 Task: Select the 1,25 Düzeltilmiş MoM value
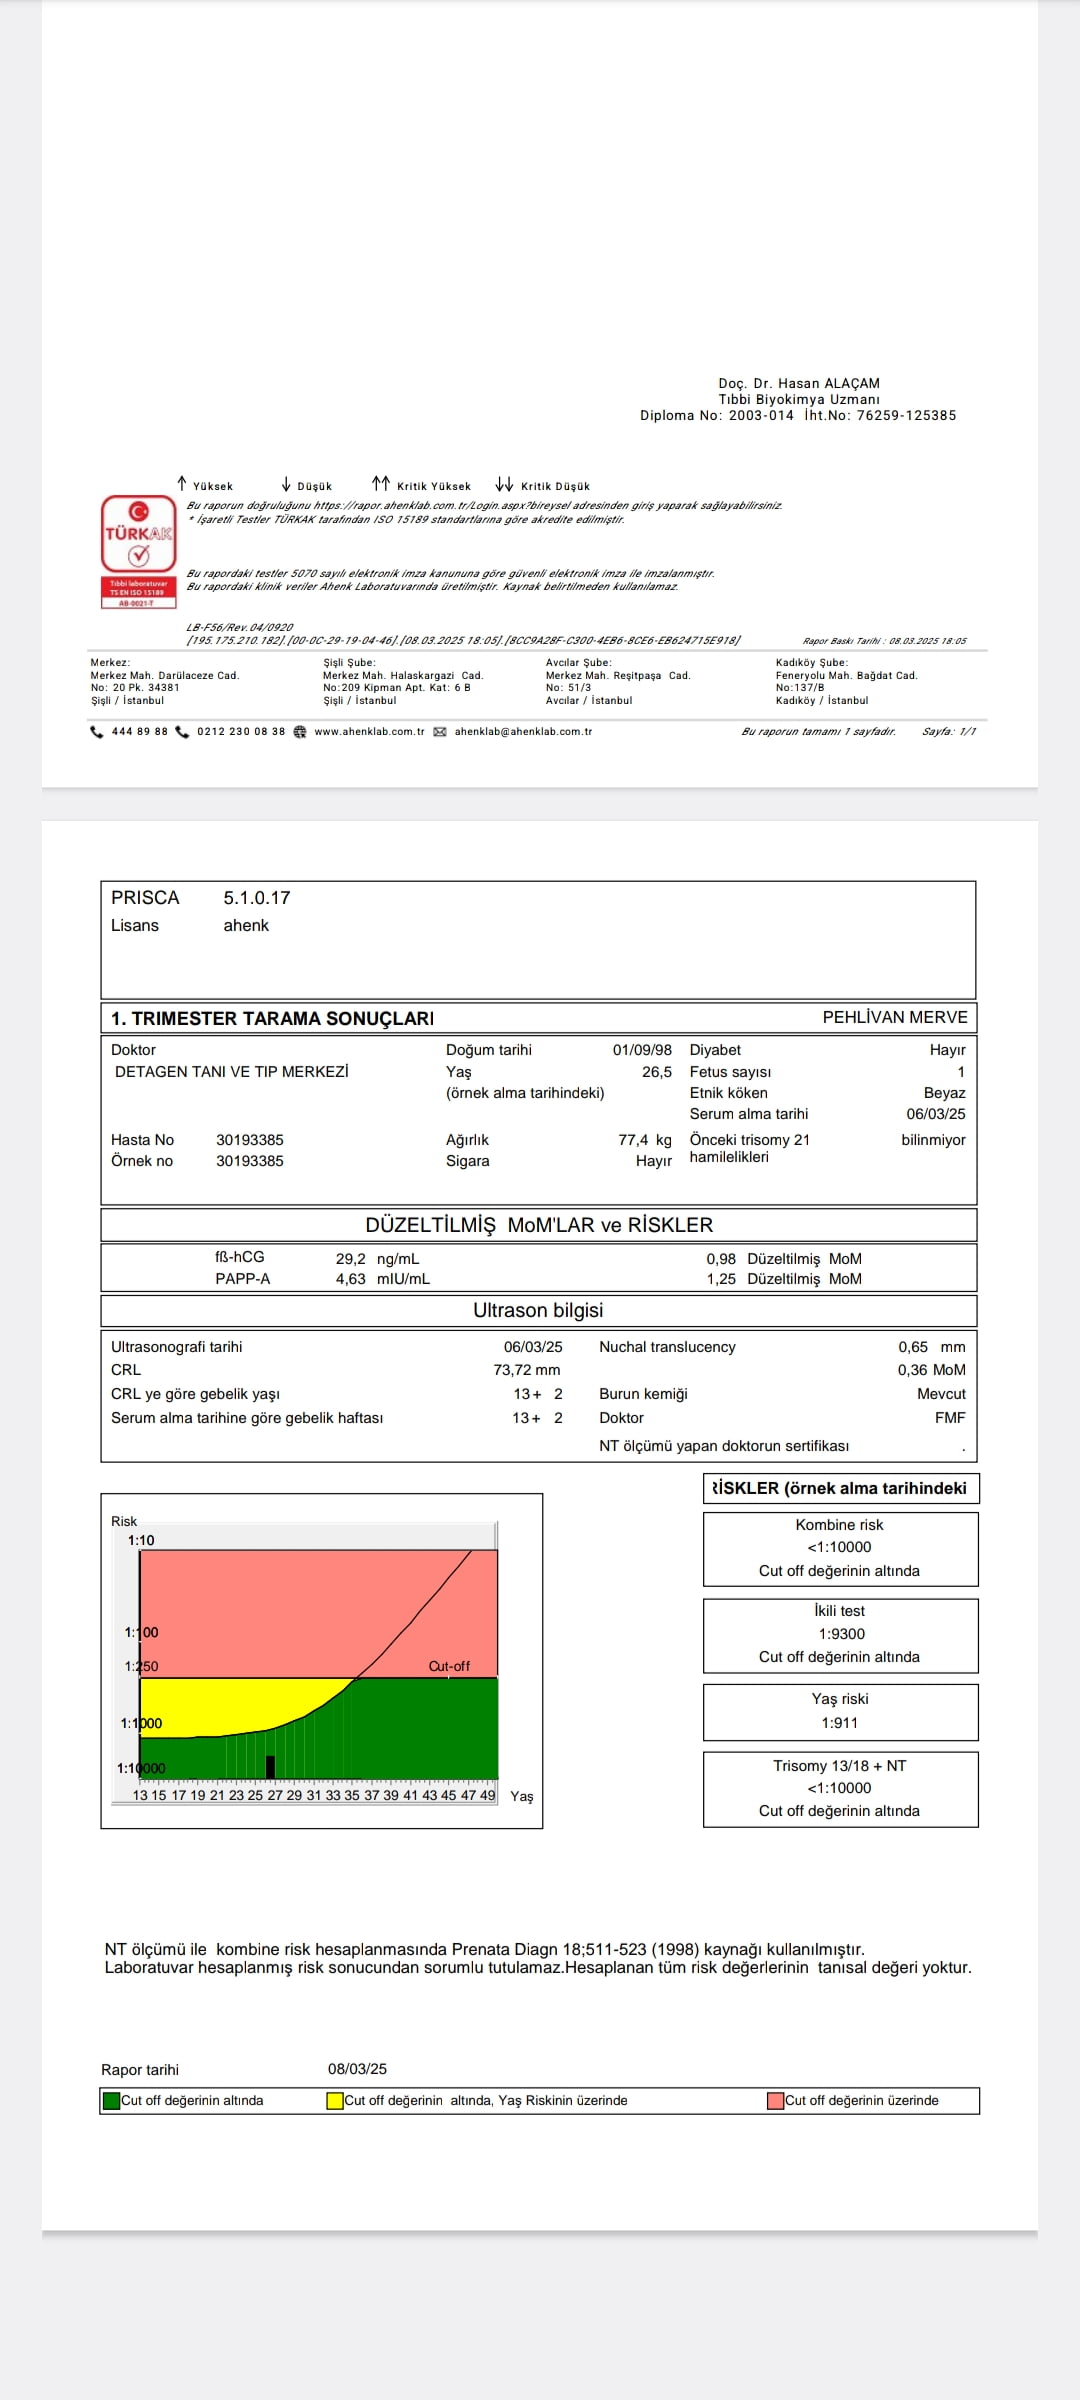pos(784,1279)
